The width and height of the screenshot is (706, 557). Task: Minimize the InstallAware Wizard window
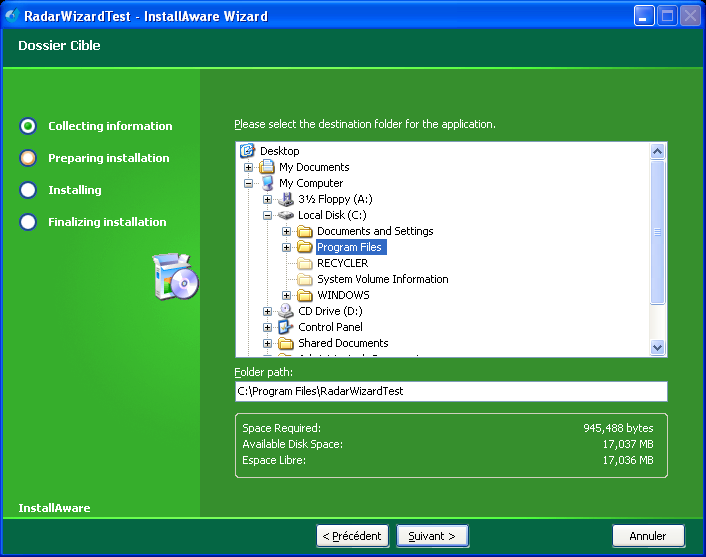[644, 16]
